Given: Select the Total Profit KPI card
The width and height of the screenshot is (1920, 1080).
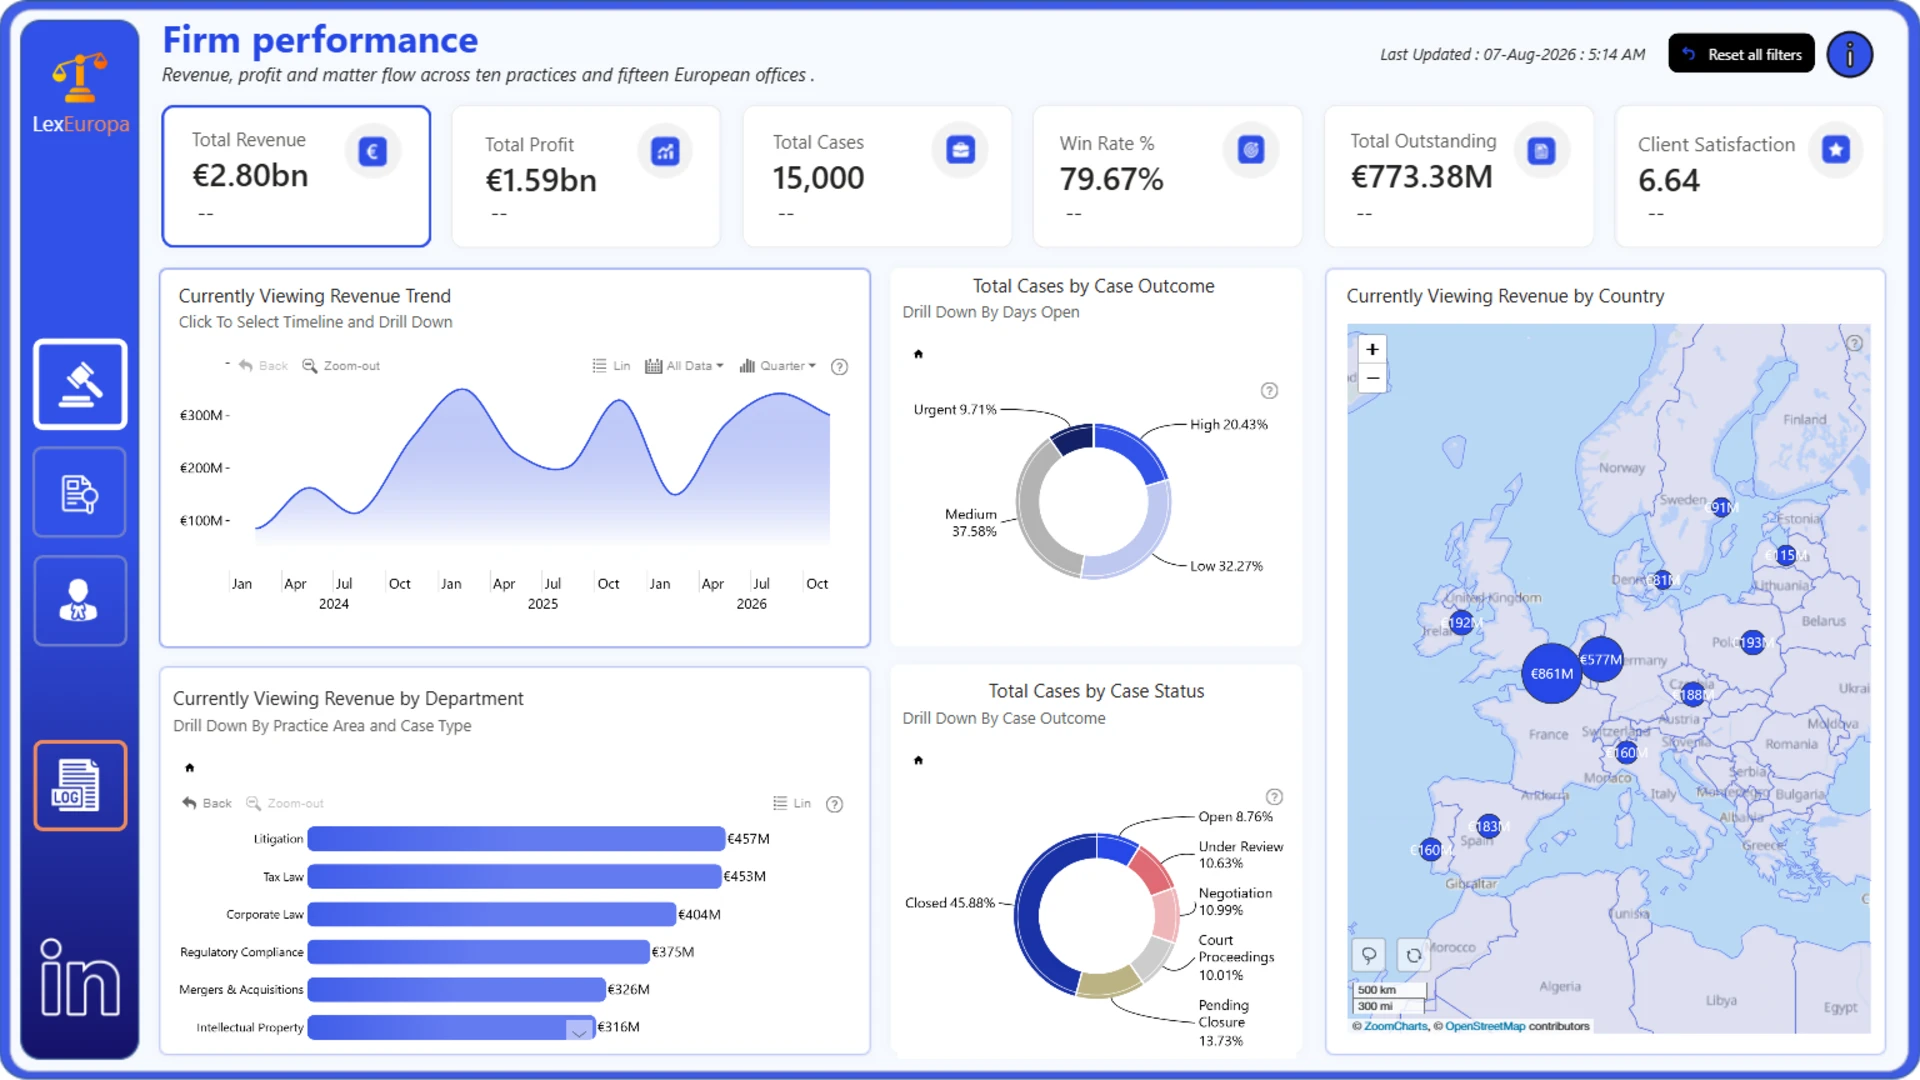Looking at the screenshot, I should tap(586, 176).
